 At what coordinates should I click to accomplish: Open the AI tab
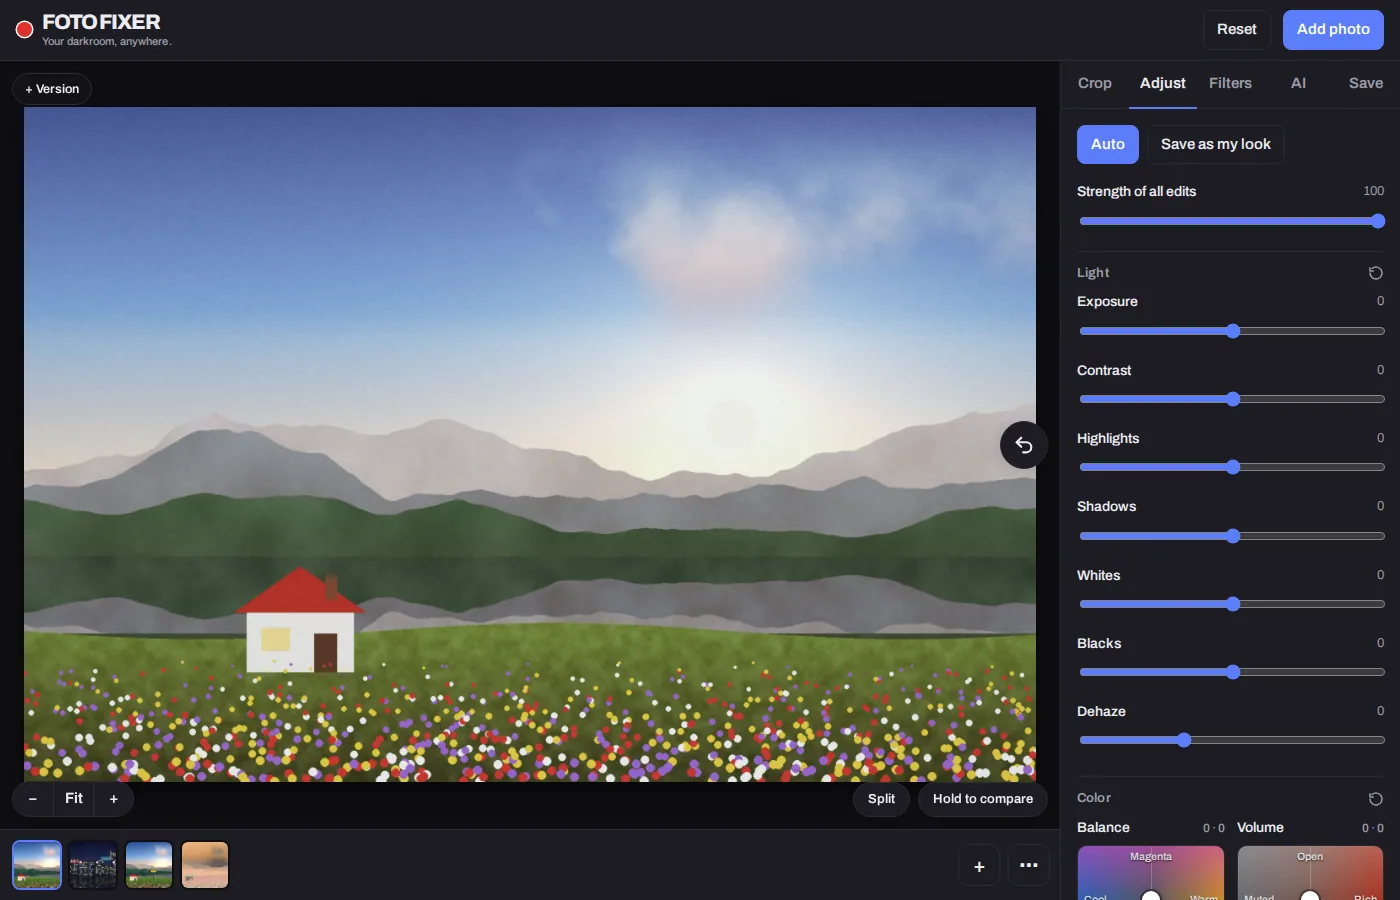click(x=1298, y=83)
